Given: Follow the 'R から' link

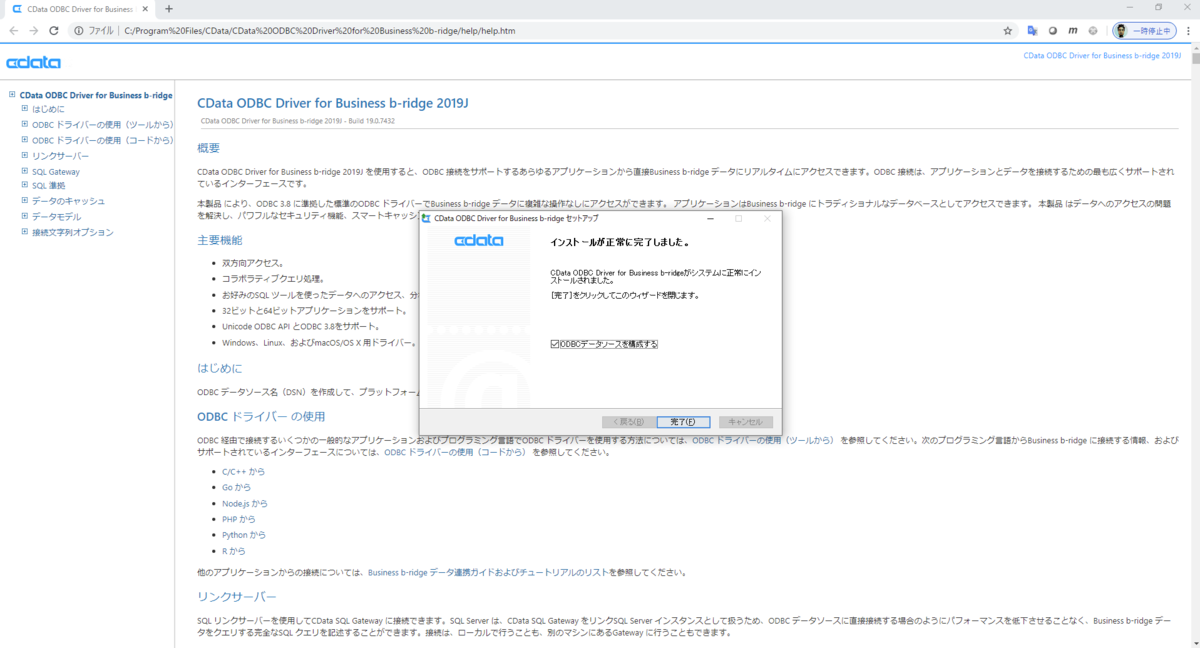Looking at the screenshot, I should click(x=233, y=551).
